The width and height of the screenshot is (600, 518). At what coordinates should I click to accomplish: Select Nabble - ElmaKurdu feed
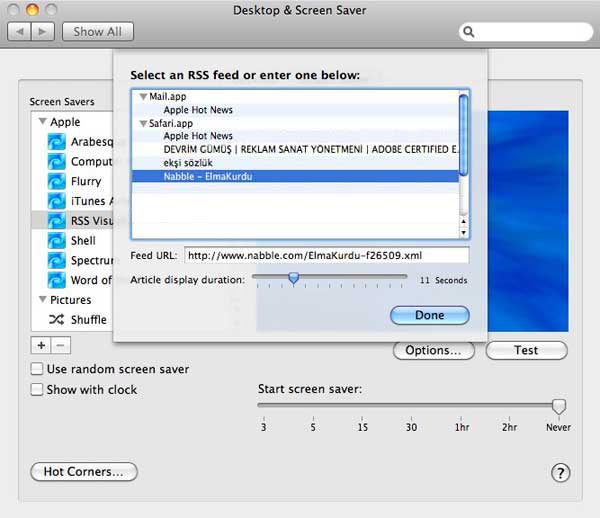click(x=295, y=176)
